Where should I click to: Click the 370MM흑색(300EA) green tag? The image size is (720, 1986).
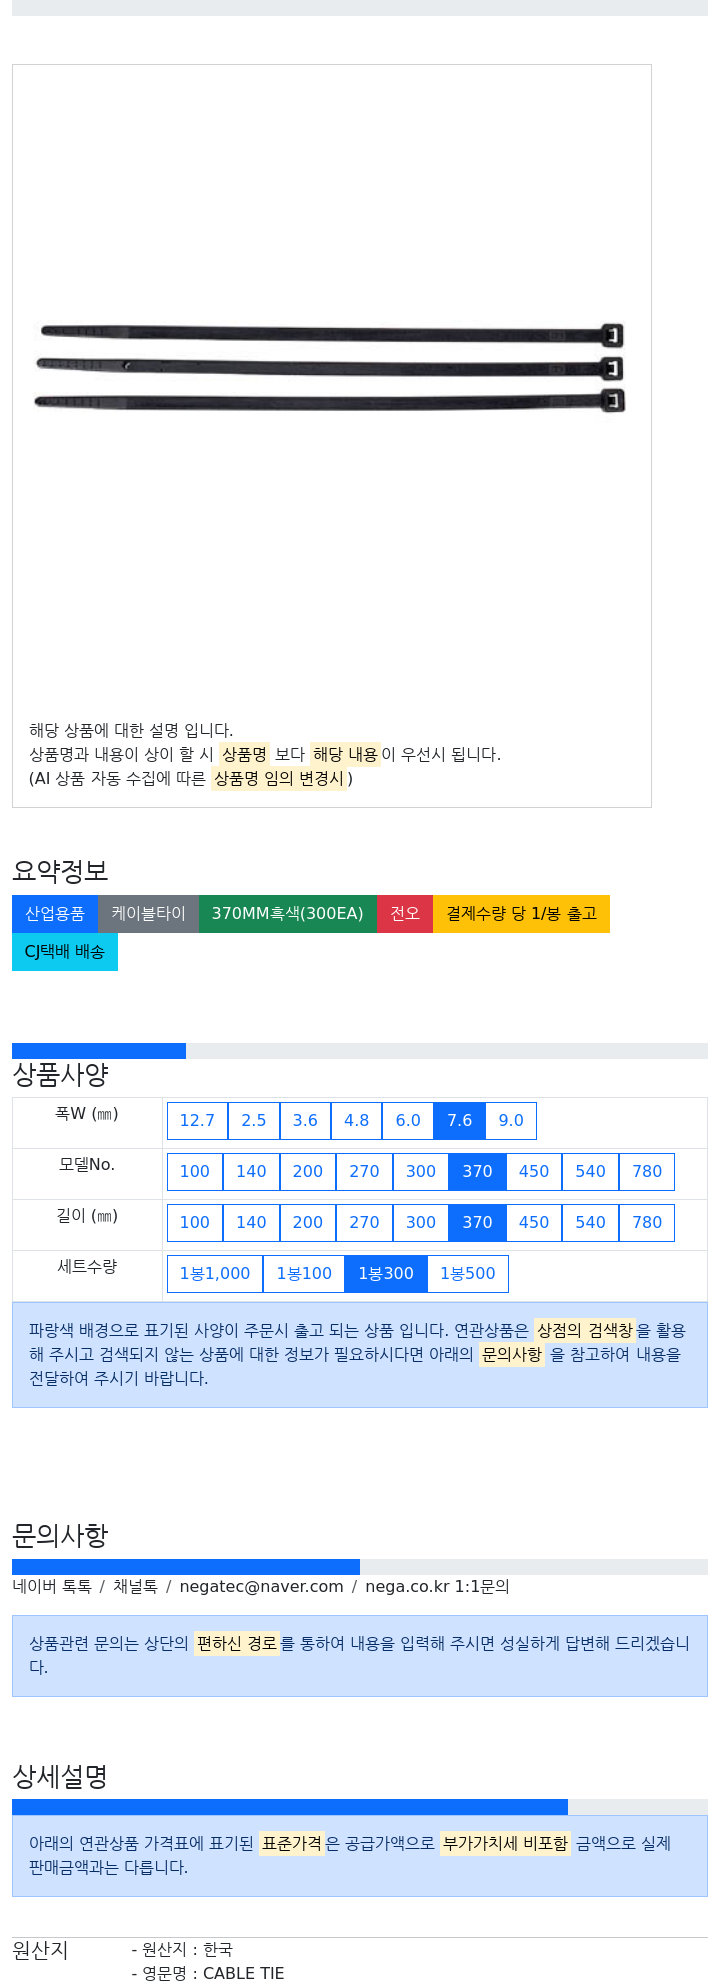tap(288, 914)
